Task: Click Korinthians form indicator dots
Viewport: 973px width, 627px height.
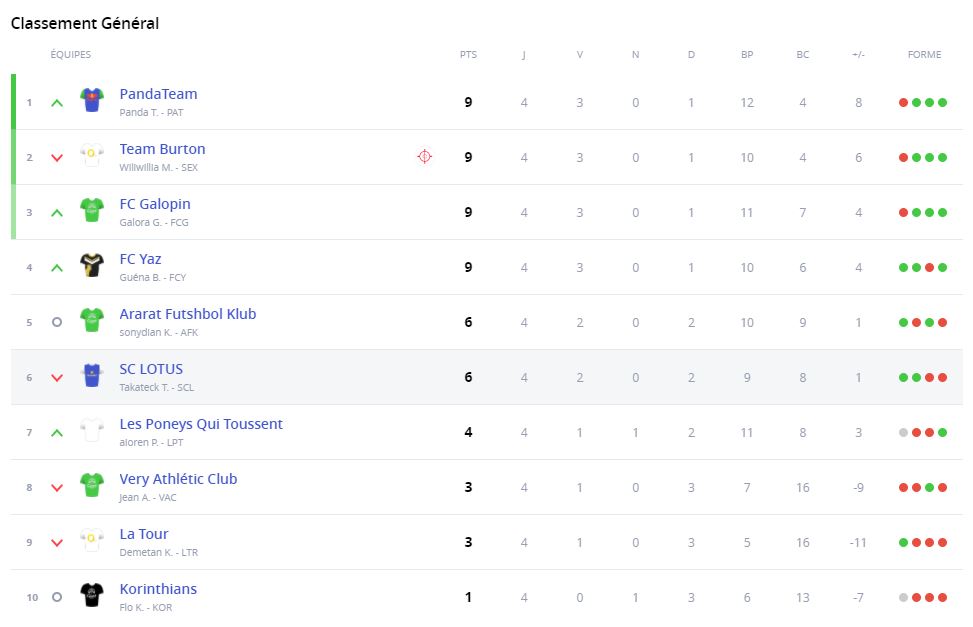Action: click(923, 597)
